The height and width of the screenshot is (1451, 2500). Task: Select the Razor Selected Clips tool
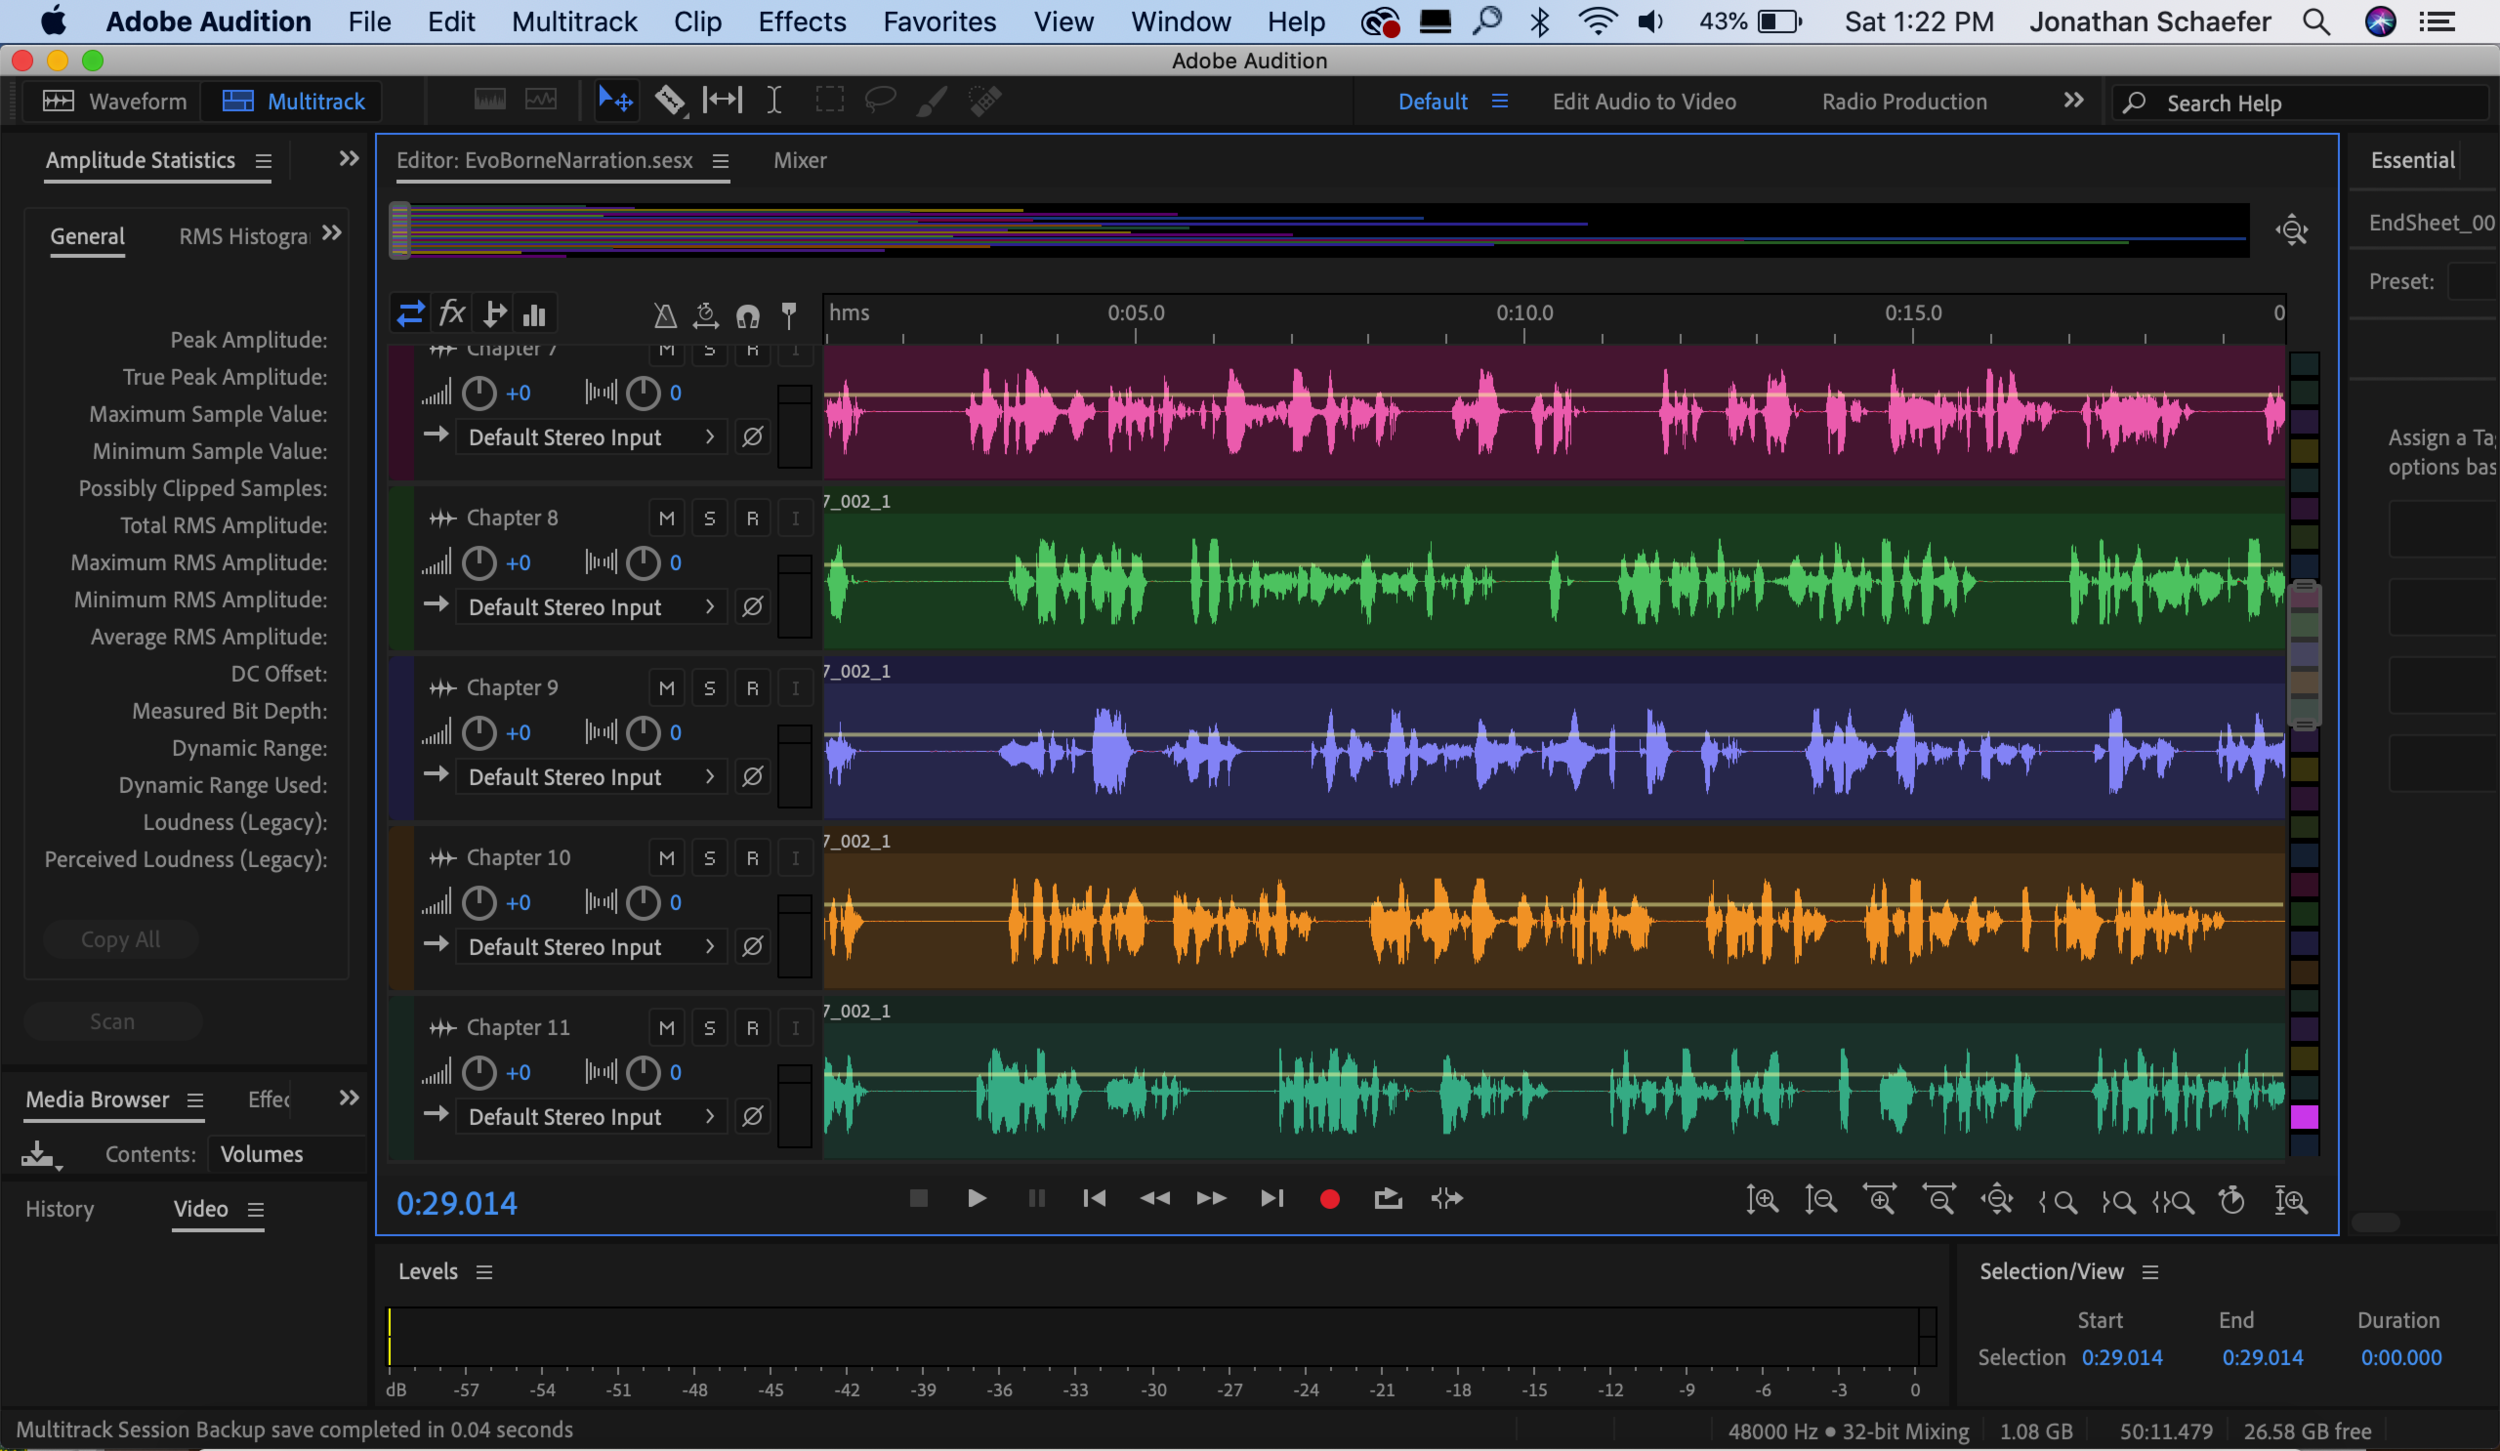tap(670, 100)
